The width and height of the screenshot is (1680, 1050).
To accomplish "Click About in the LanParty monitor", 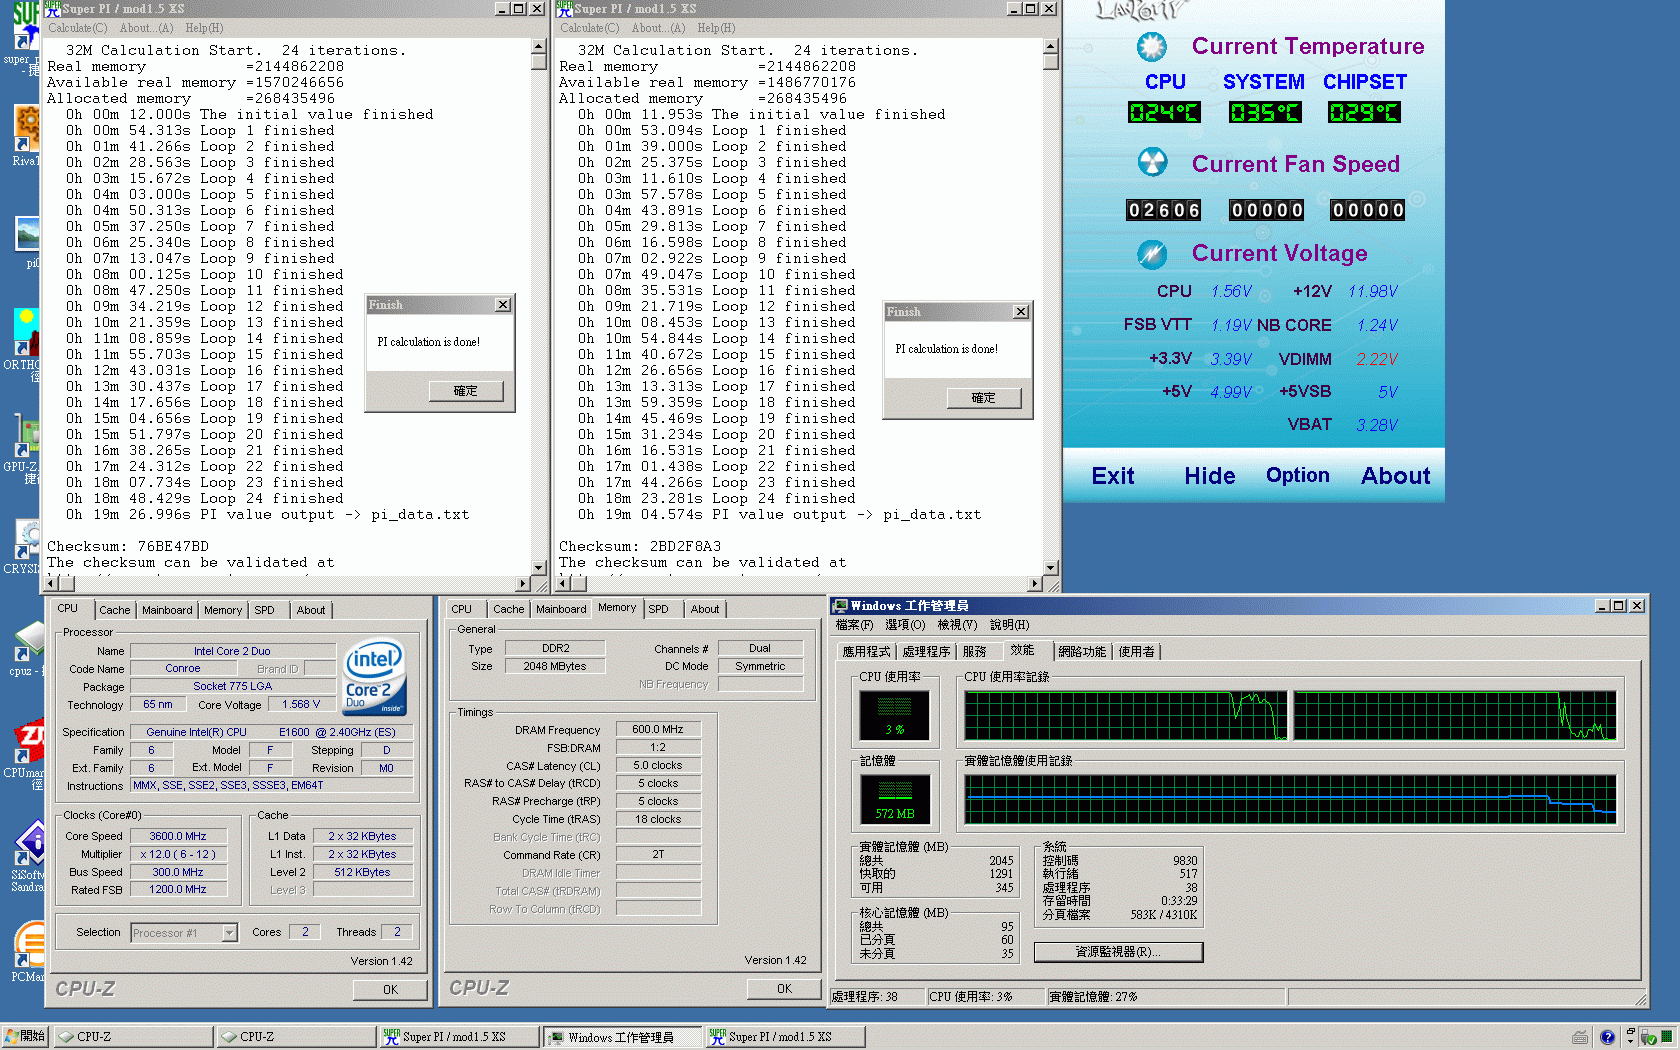I will (x=1395, y=476).
